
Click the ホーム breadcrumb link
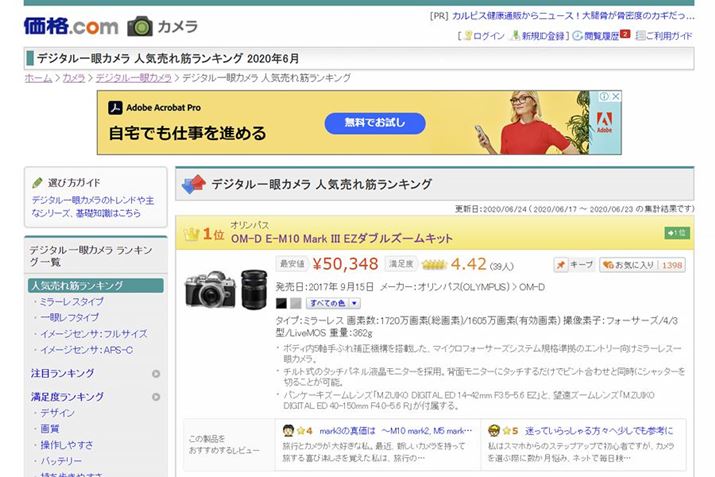pos(38,78)
